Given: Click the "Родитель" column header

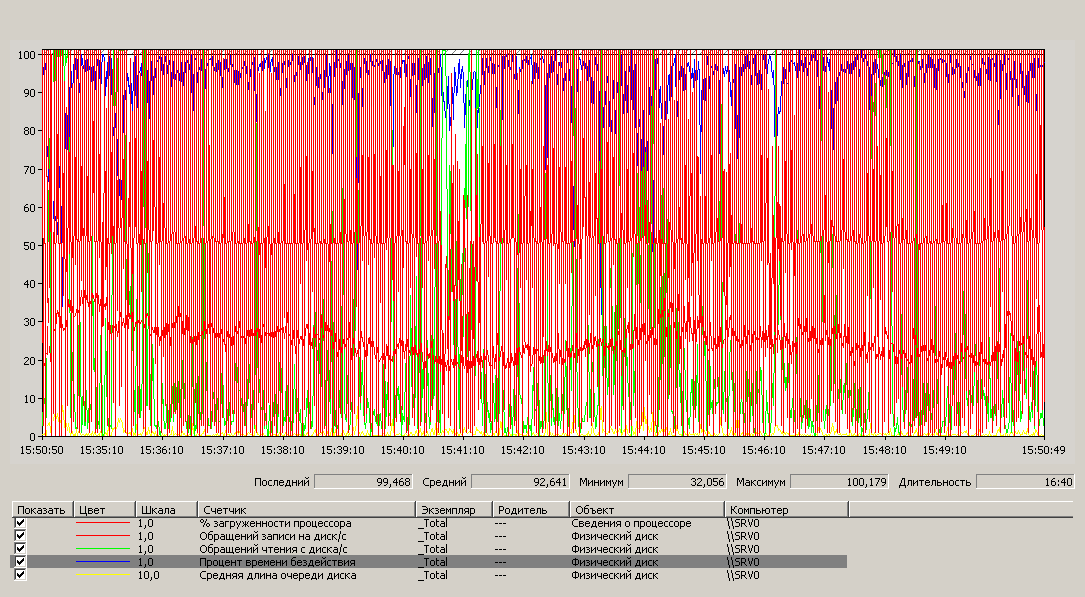Looking at the screenshot, I should pos(530,510).
